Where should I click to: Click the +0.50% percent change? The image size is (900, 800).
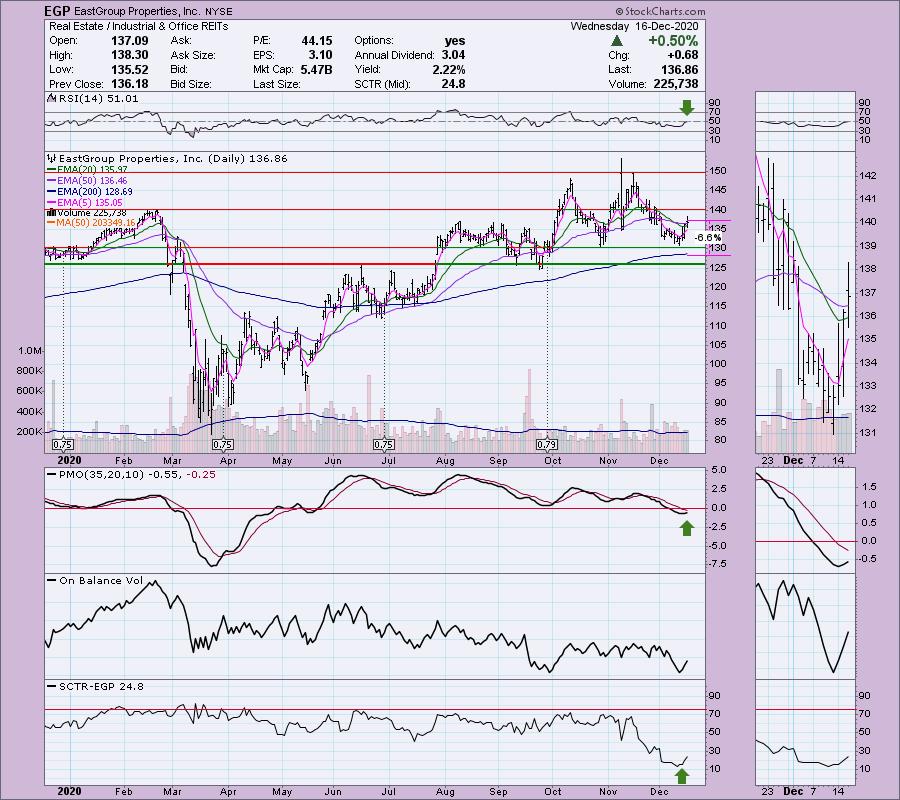tap(673, 41)
